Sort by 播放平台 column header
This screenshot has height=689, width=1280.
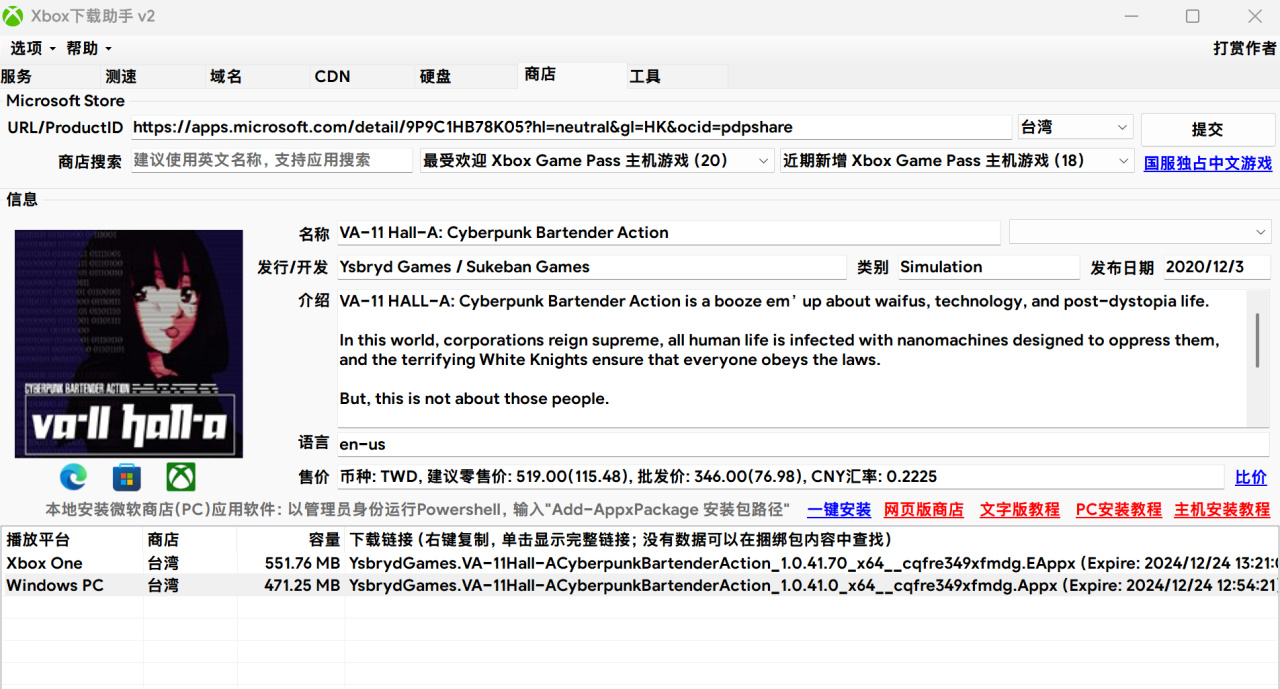tap(71, 540)
